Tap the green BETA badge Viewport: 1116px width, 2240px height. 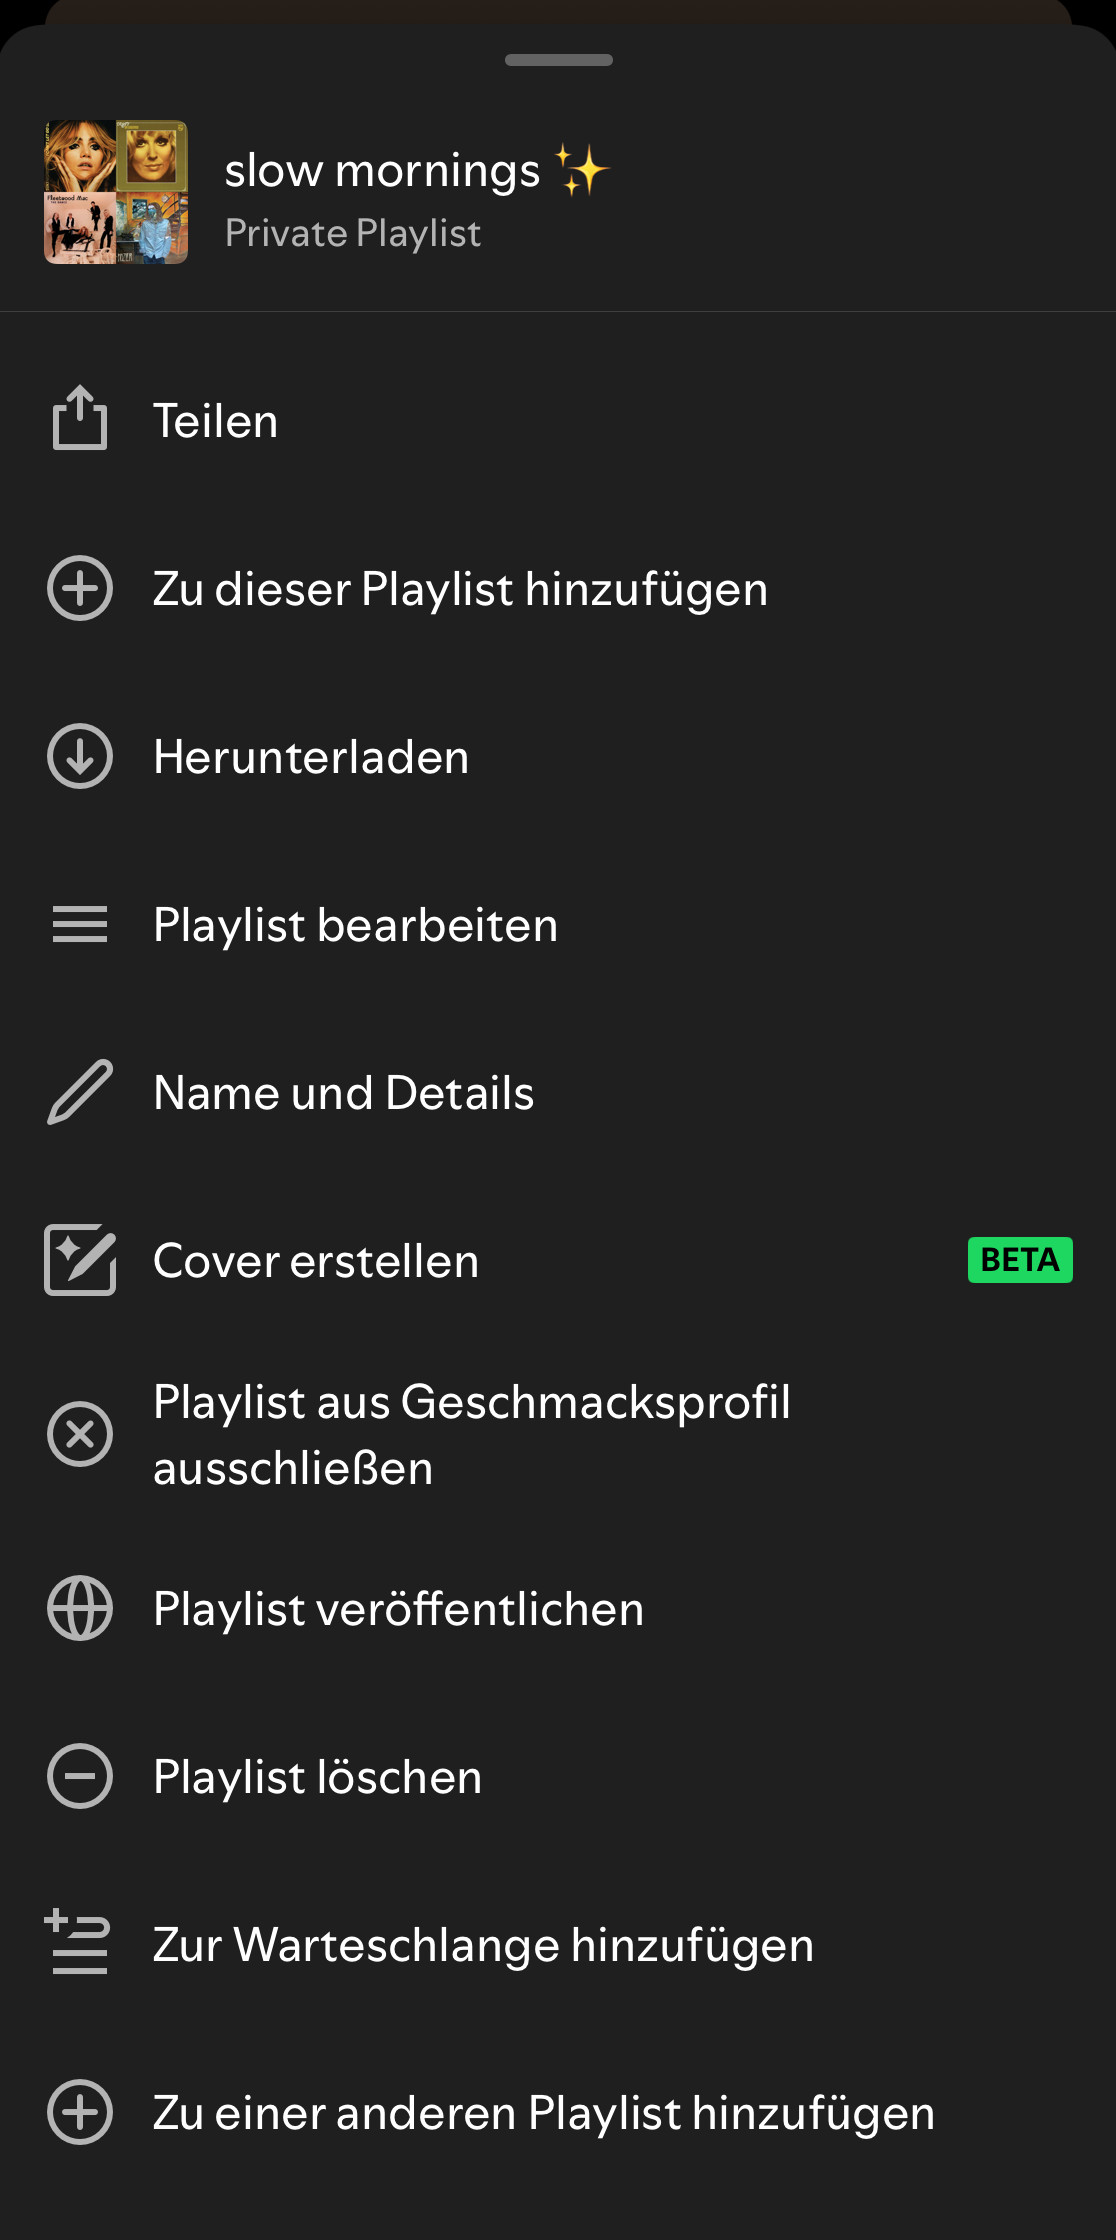tap(1019, 1260)
